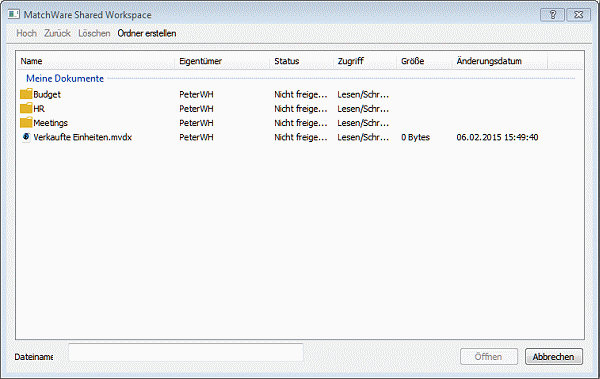Click the Verkaufte Einheiten.mvdx file icon

(26, 137)
